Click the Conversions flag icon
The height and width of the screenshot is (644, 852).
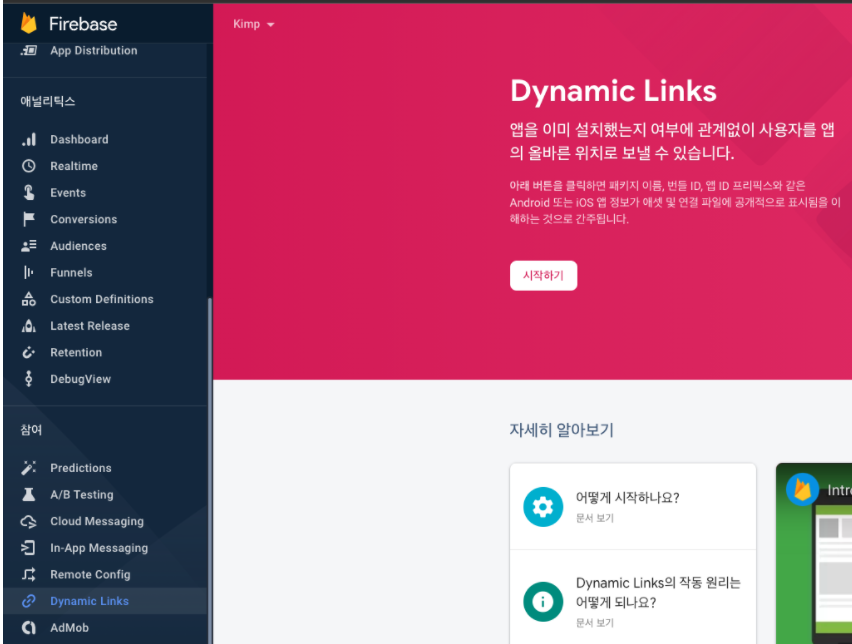[29, 220]
